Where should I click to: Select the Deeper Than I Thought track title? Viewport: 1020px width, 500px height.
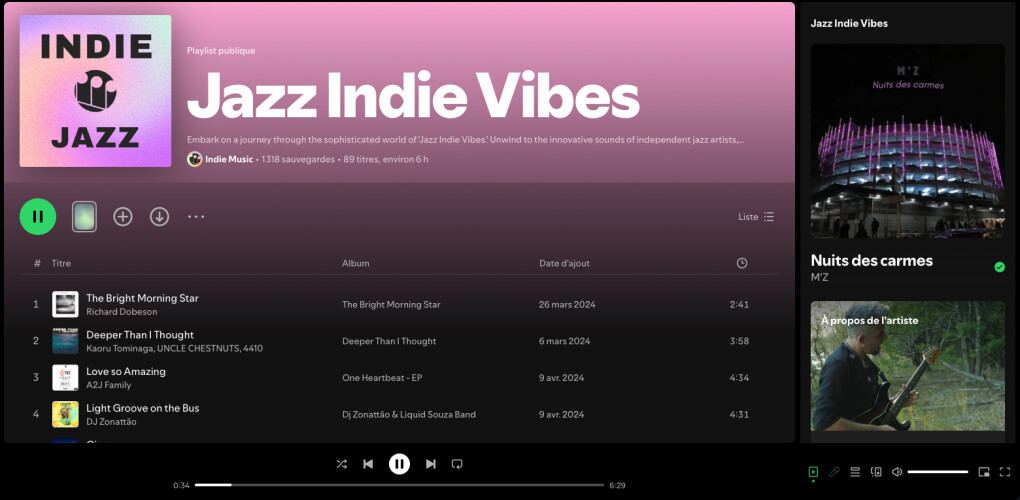(x=140, y=335)
